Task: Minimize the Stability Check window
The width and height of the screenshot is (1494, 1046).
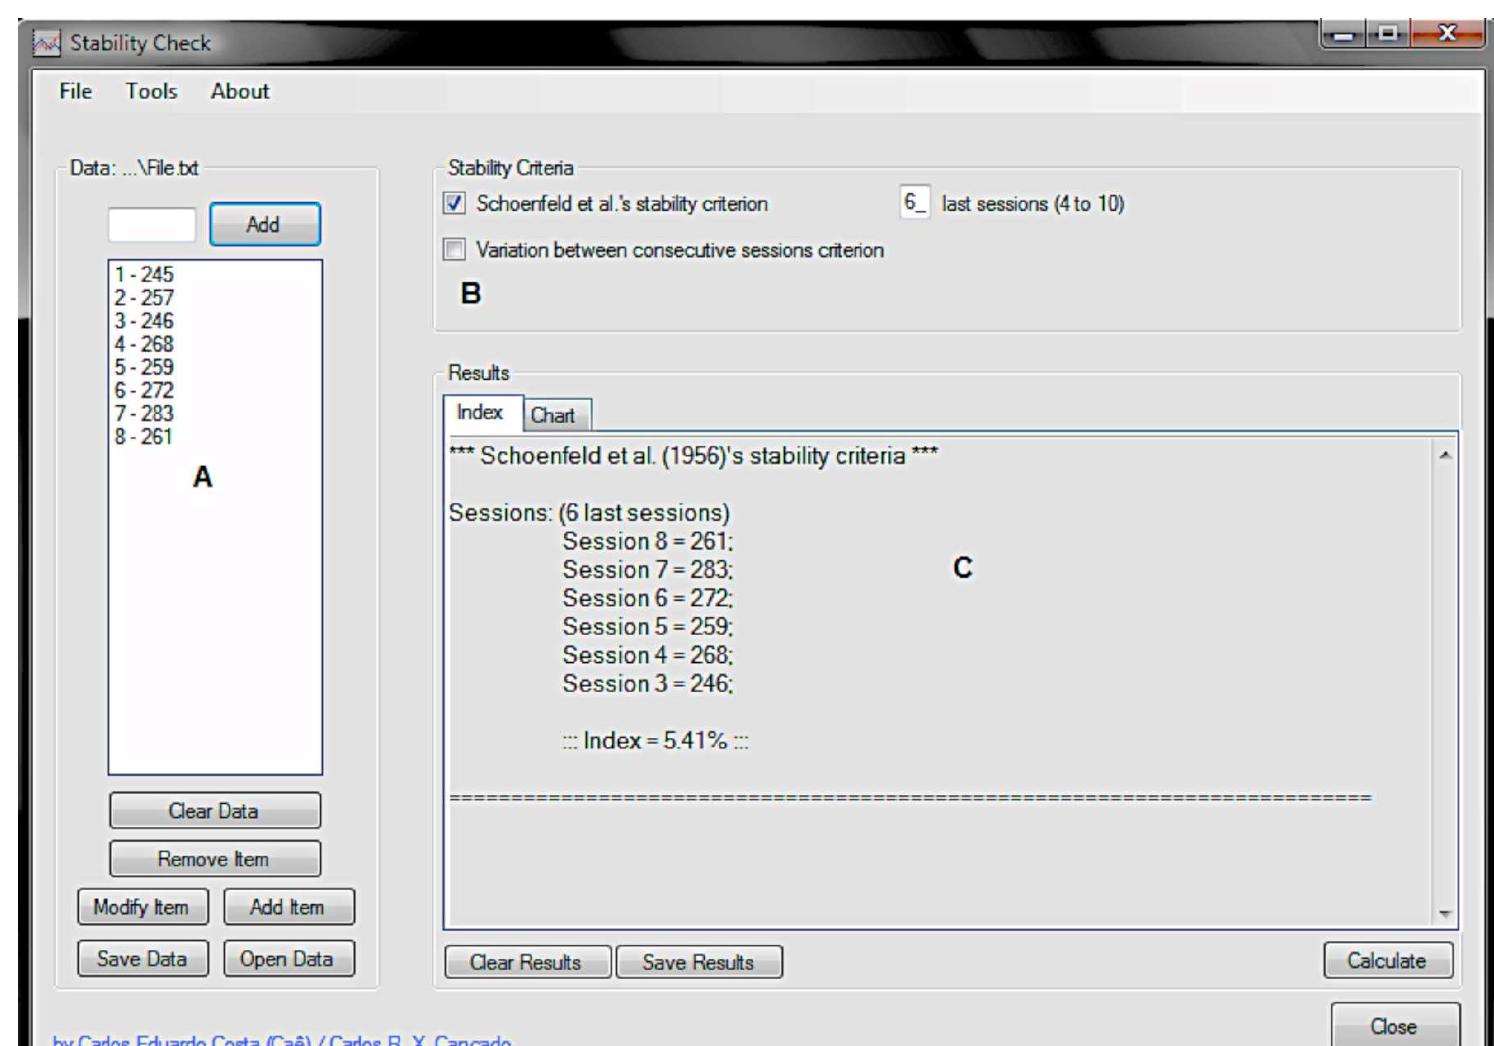Action: coord(1343,35)
